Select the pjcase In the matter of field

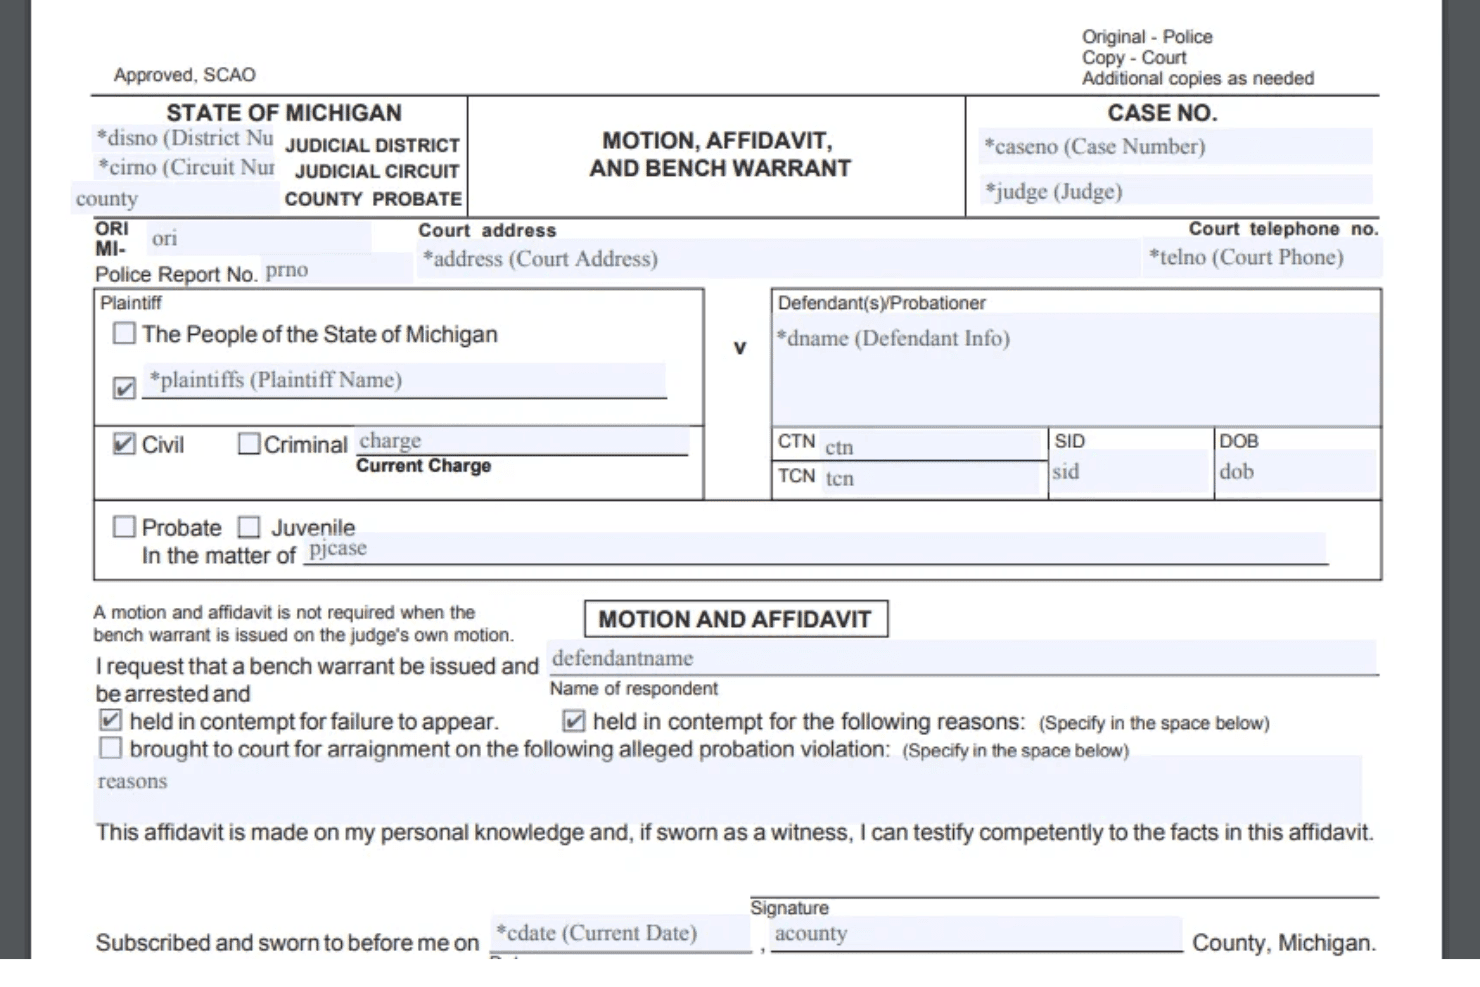(815, 548)
